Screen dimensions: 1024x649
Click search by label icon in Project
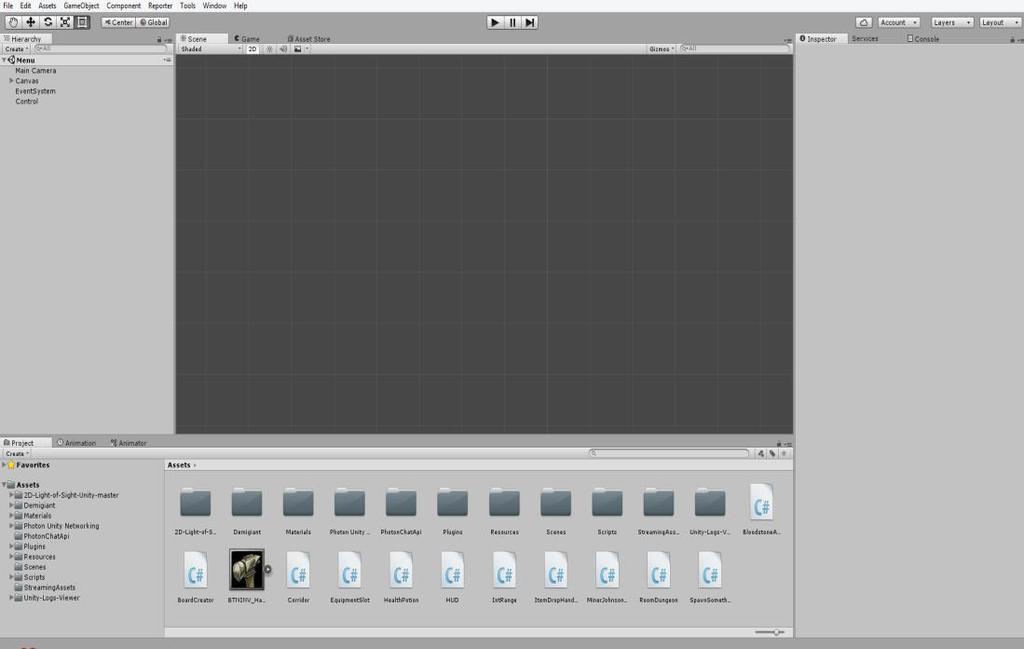tap(773, 453)
